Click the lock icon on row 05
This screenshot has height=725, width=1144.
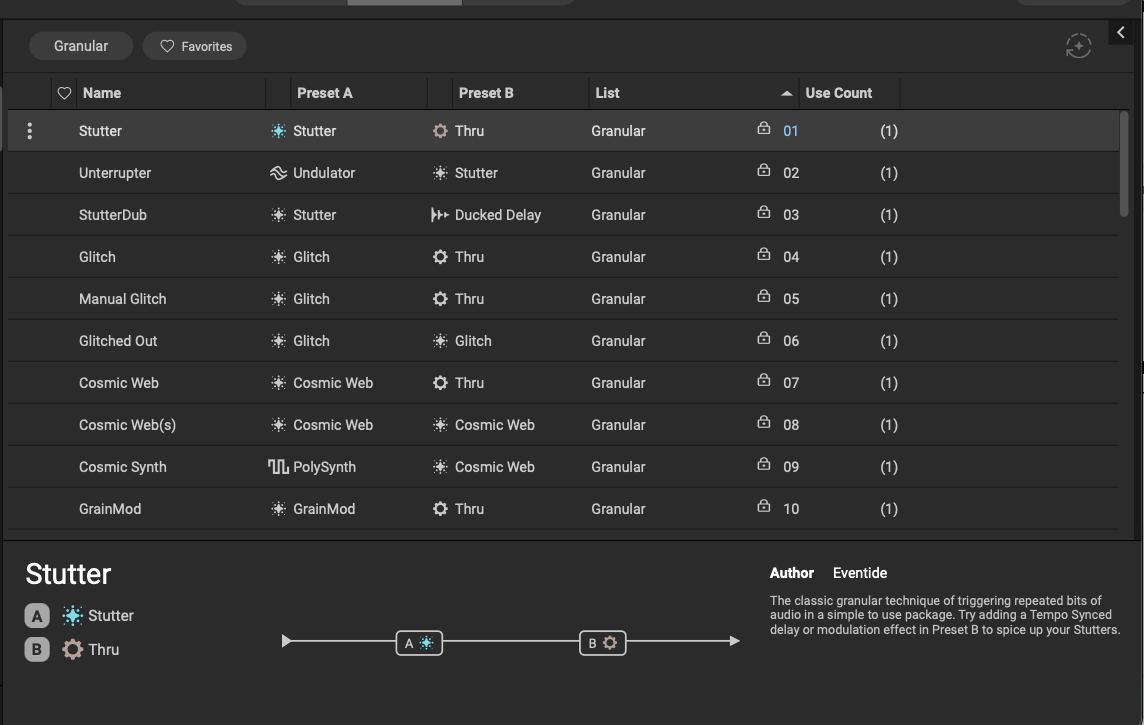(x=764, y=298)
